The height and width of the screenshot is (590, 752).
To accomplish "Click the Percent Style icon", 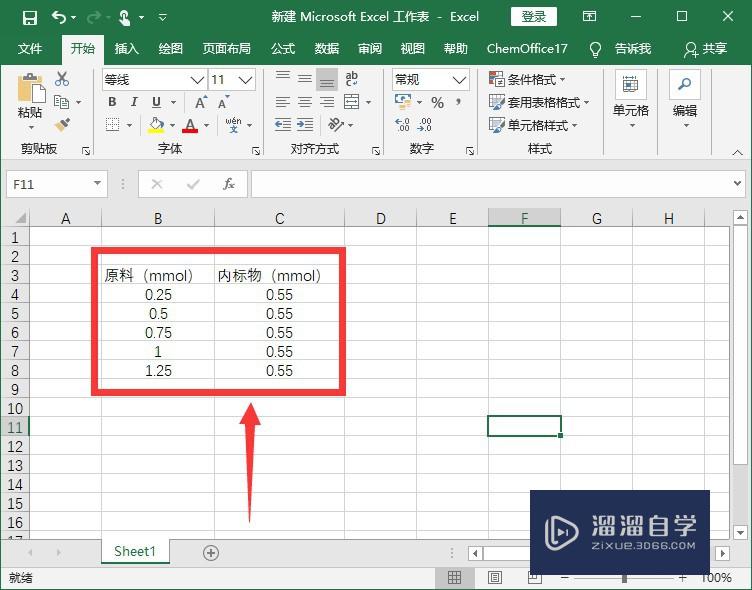I will coord(437,102).
